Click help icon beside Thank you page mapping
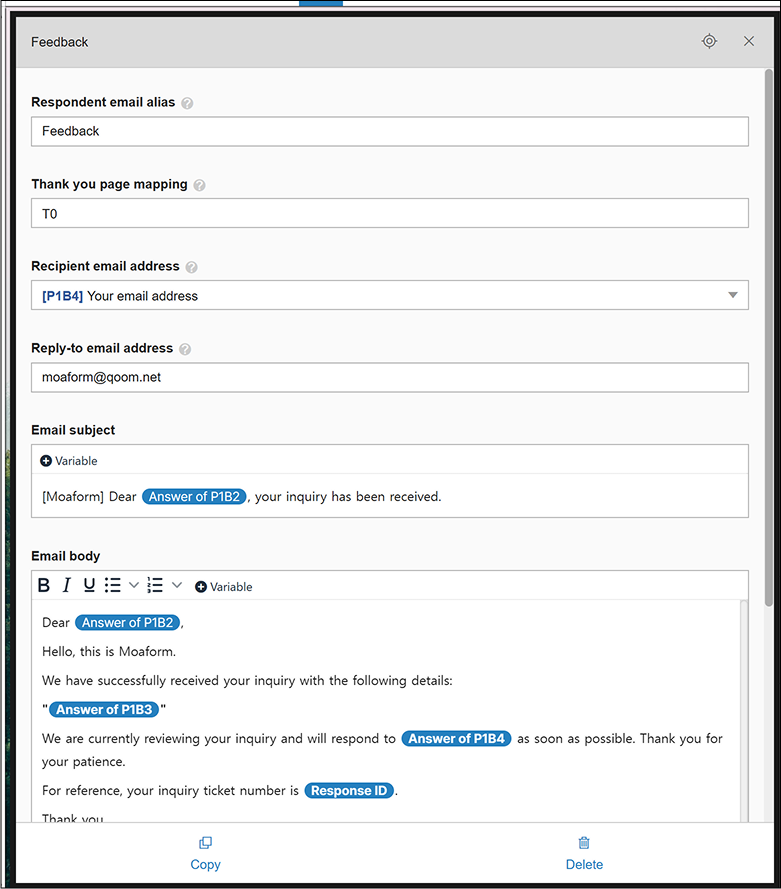This screenshot has height=889, width=781. click(200, 185)
